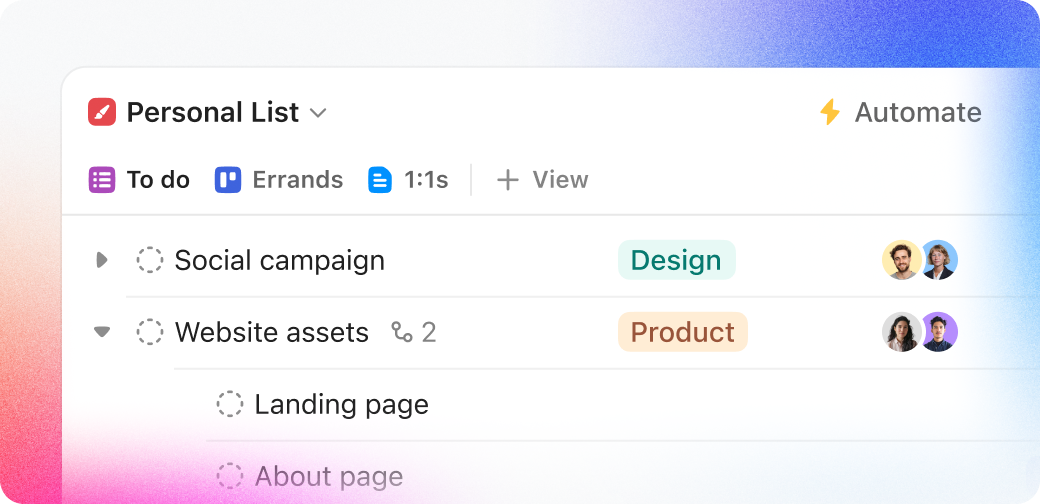Click the first assignee avatar on Social campaign

pyautogui.click(x=901, y=260)
